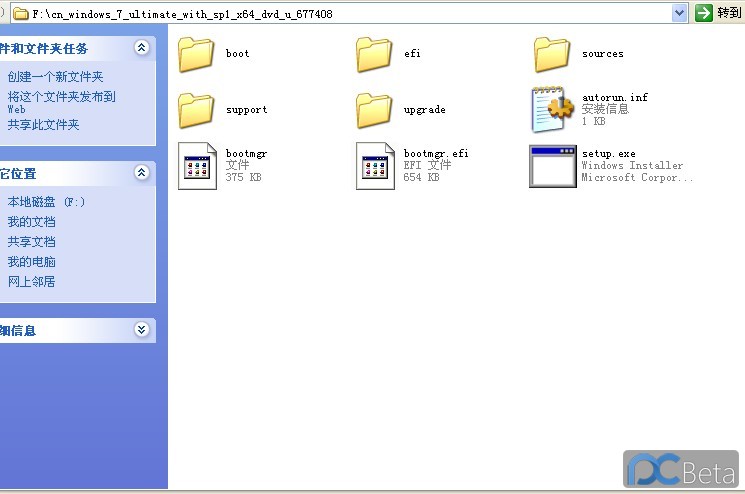Open 我的电脑 location
The width and height of the screenshot is (745, 494).
click(x=31, y=262)
